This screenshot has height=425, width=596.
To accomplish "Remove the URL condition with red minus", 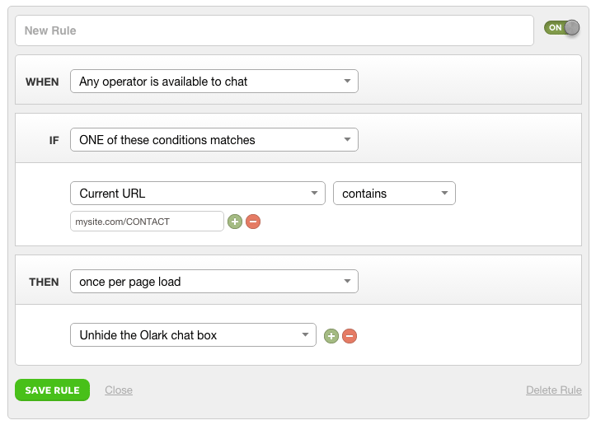I will click(253, 221).
